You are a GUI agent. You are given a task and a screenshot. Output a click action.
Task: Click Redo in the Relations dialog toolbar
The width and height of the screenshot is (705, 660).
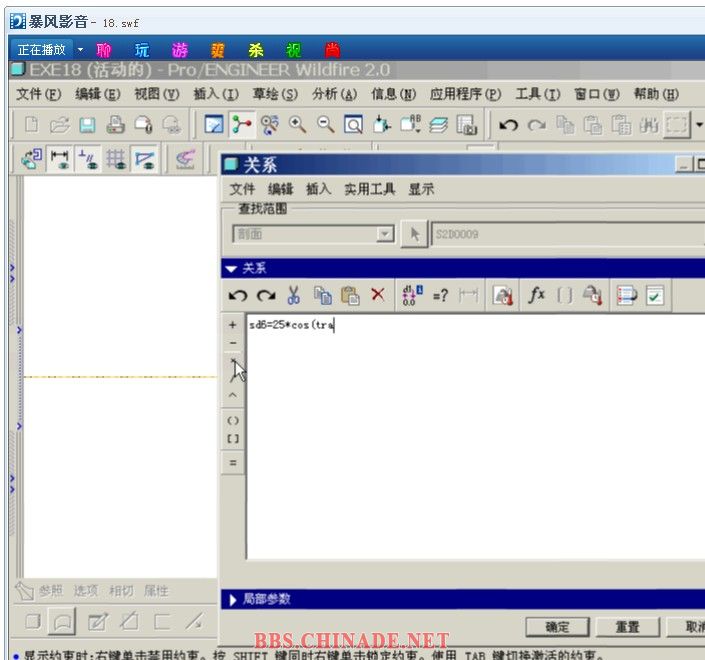(266, 296)
